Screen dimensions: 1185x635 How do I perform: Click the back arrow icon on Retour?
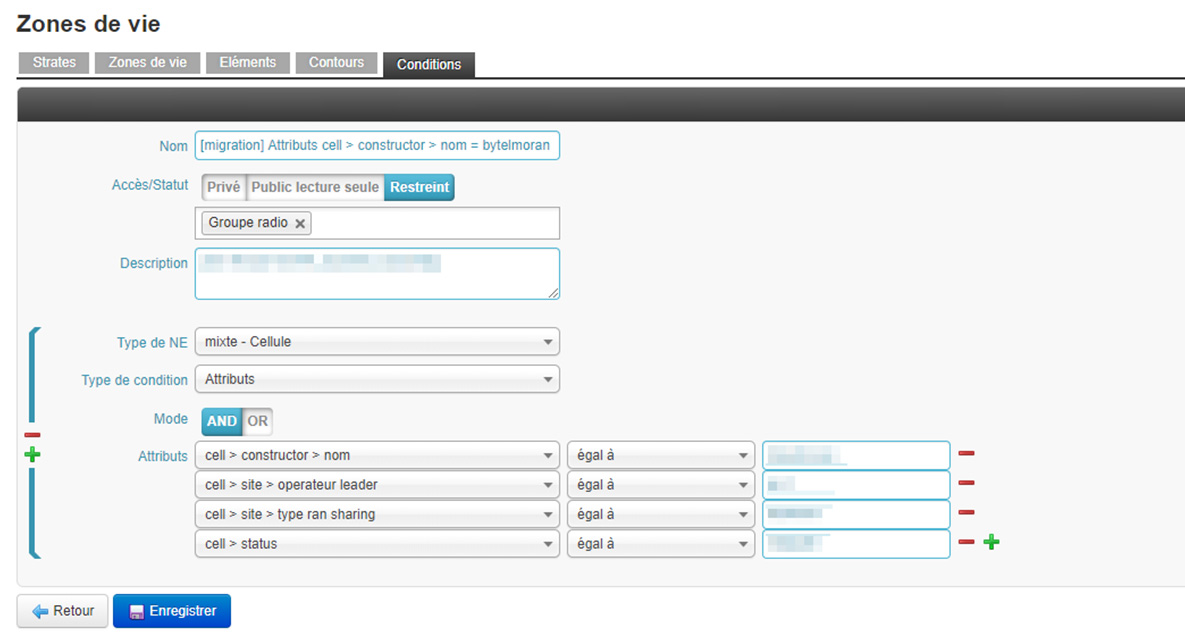40,612
